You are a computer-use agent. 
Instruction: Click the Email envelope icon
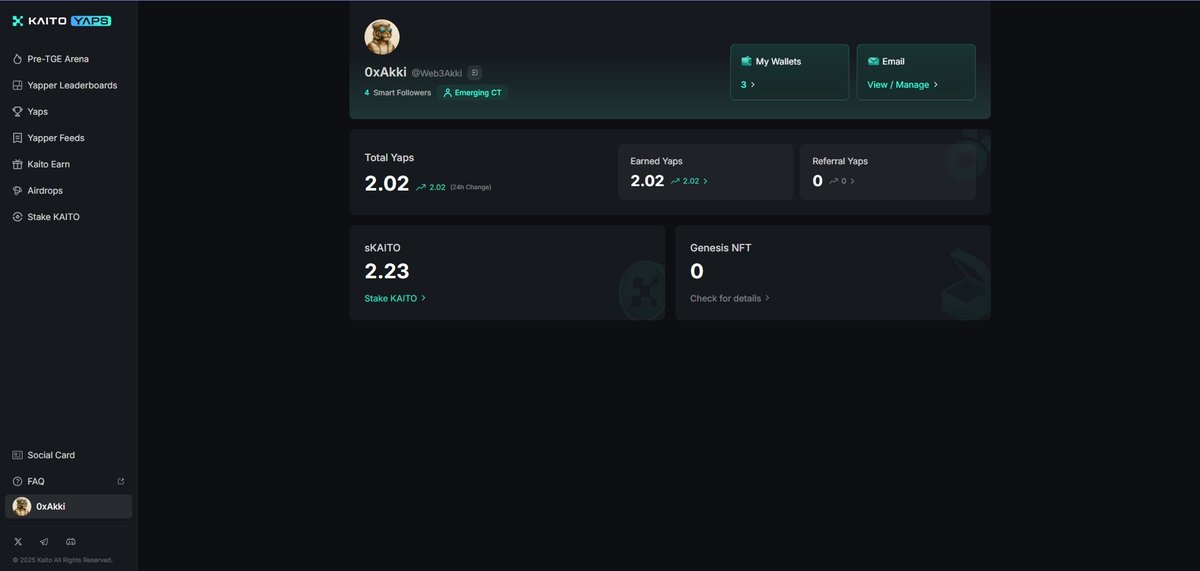(873, 61)
